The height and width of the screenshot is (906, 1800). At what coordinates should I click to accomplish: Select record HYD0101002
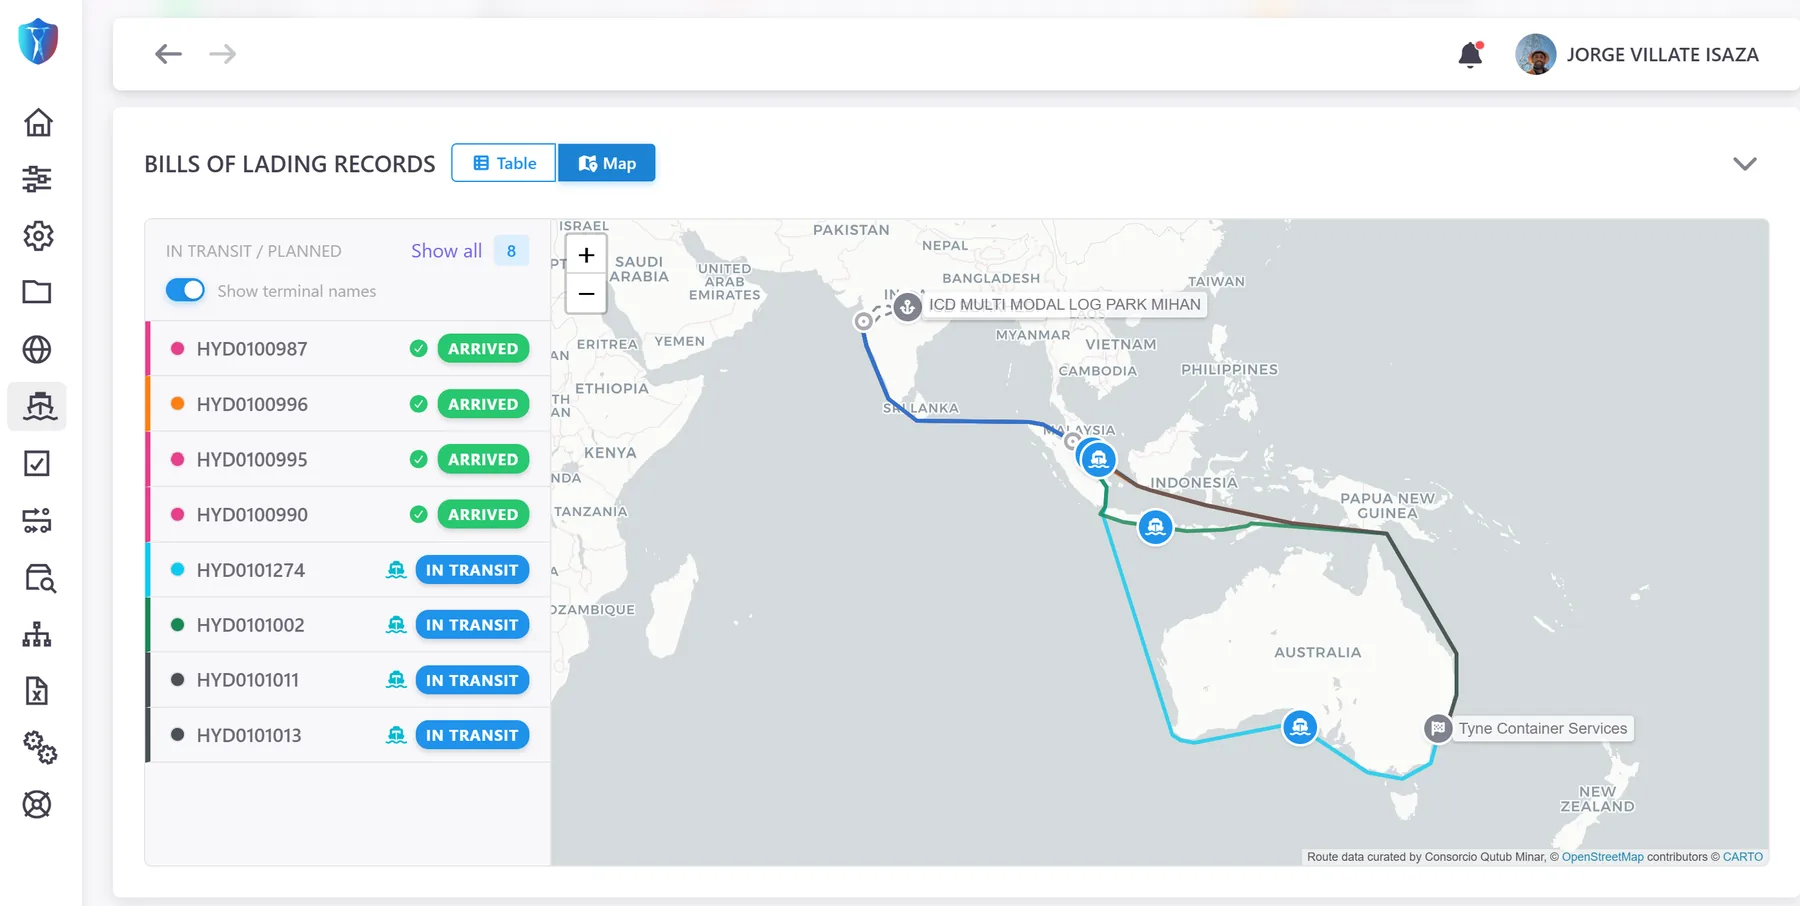[x=348, y=625]
